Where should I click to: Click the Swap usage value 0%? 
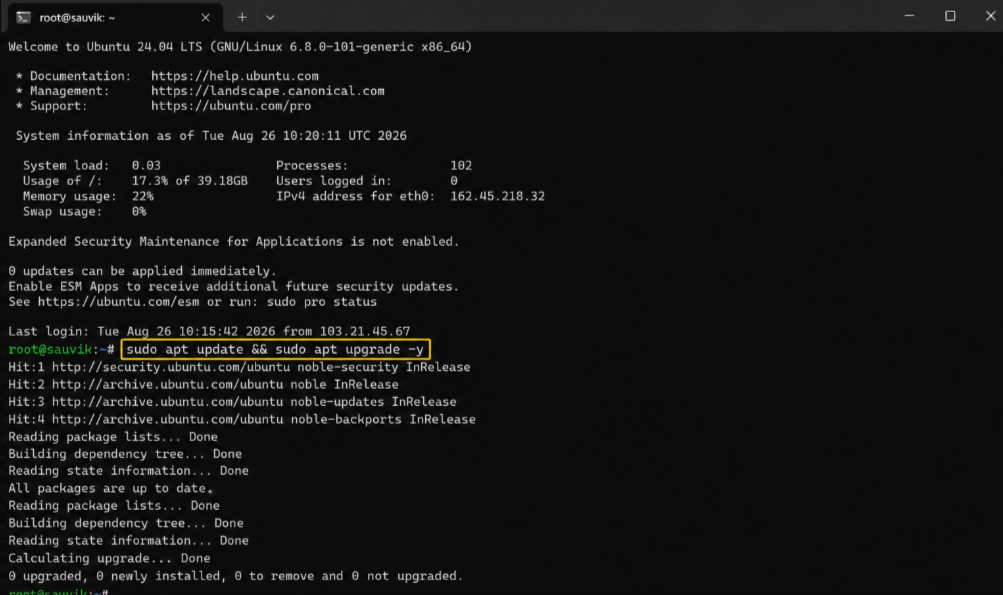pyautogui.click(x=139, y=212)
